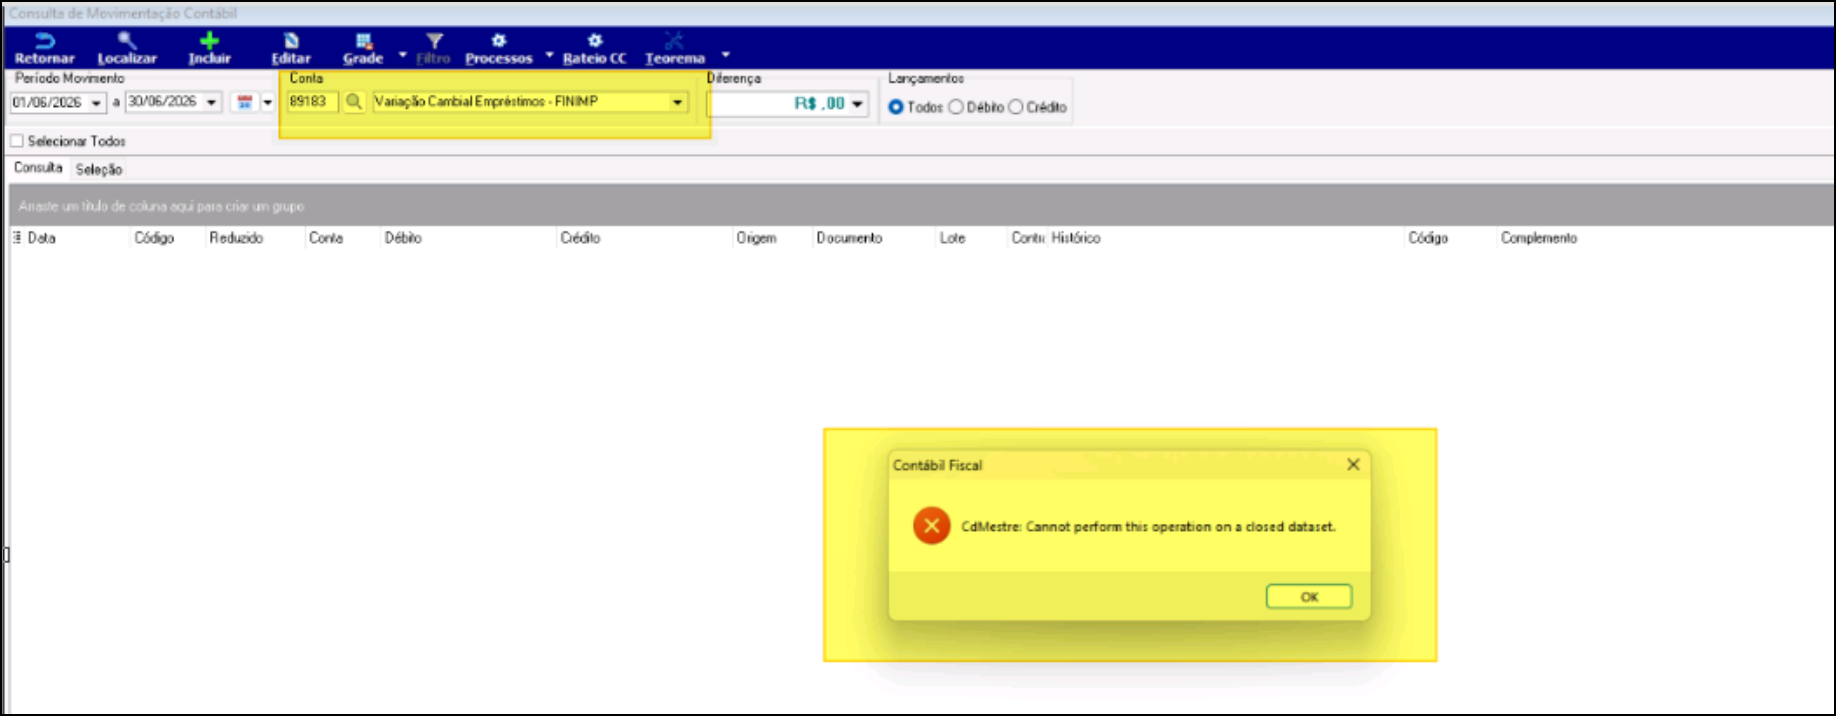Click the Débito column header in the grid
This screenshot has width=1836, height=716.
pyautogui.click(x=403, y=238)
